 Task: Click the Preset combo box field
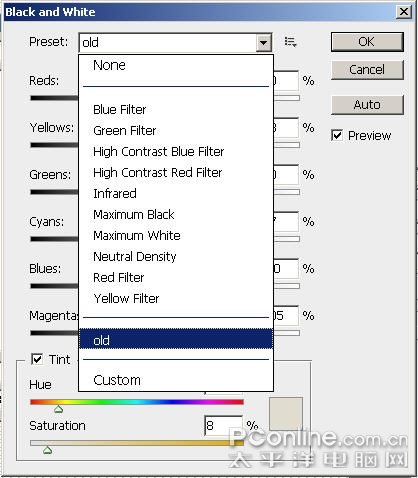[175, 43]
